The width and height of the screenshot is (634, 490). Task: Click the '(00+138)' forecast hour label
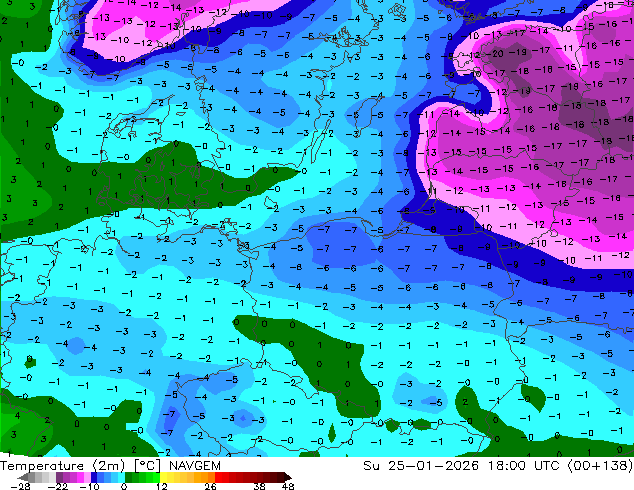pyautogui.click(x=600, y=466)
